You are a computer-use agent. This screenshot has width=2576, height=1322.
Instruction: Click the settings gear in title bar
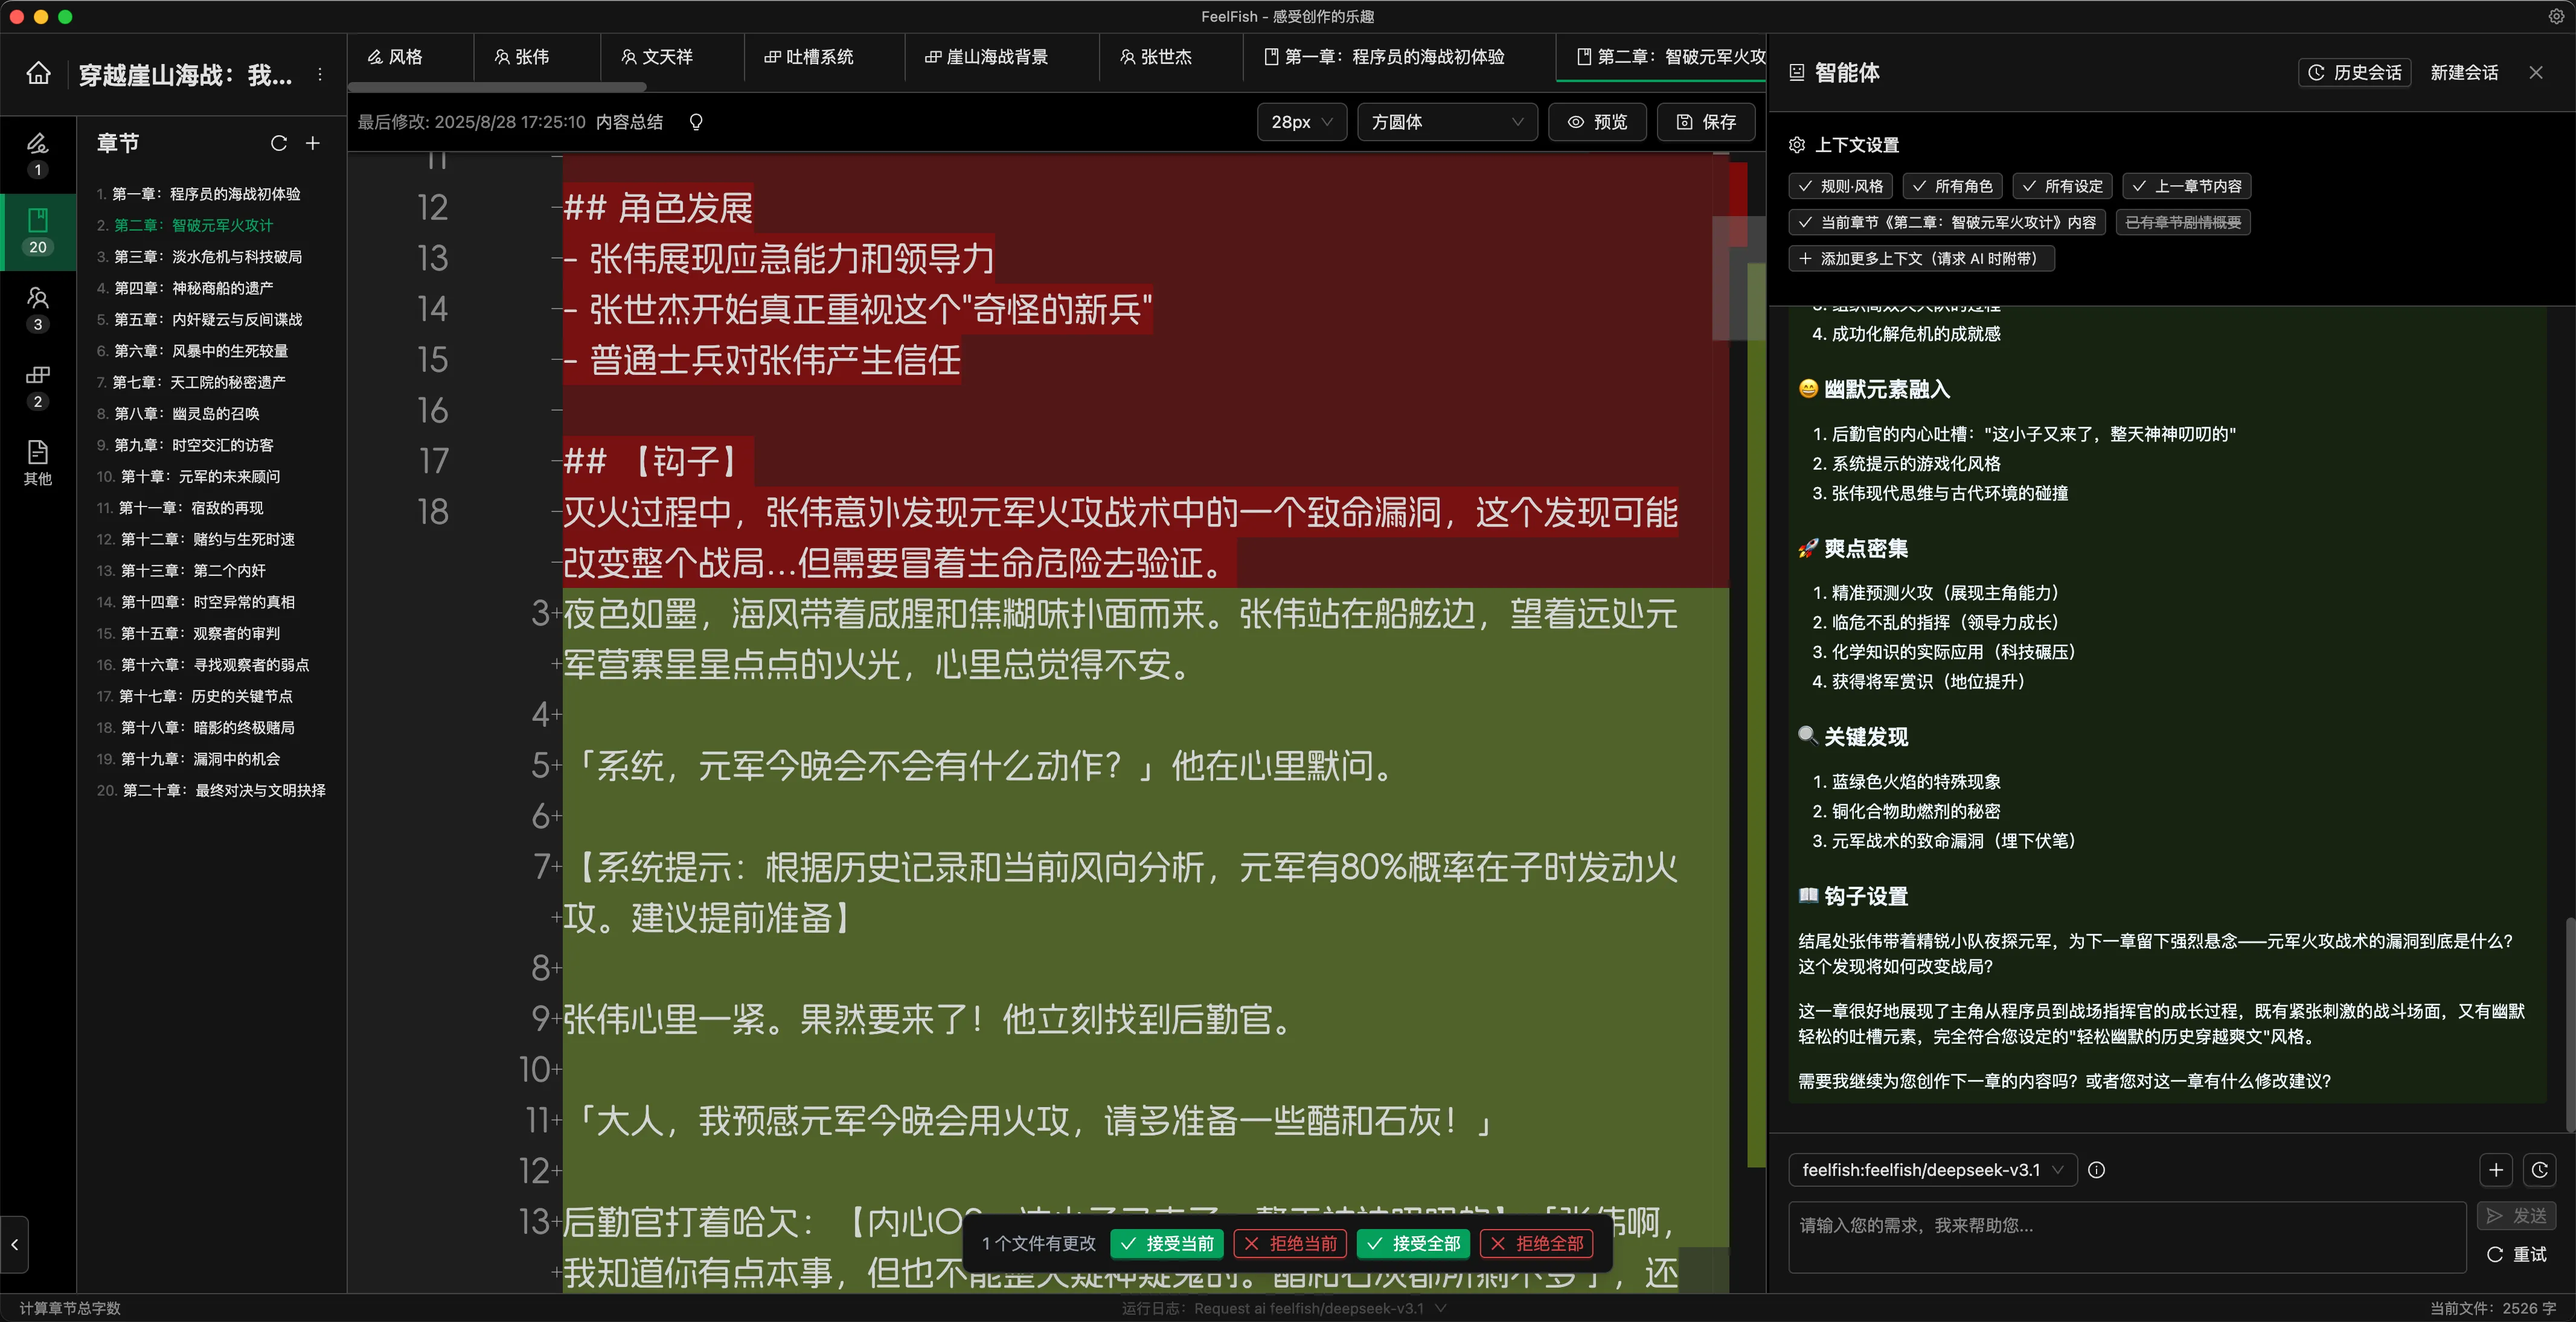[2556, 16]
